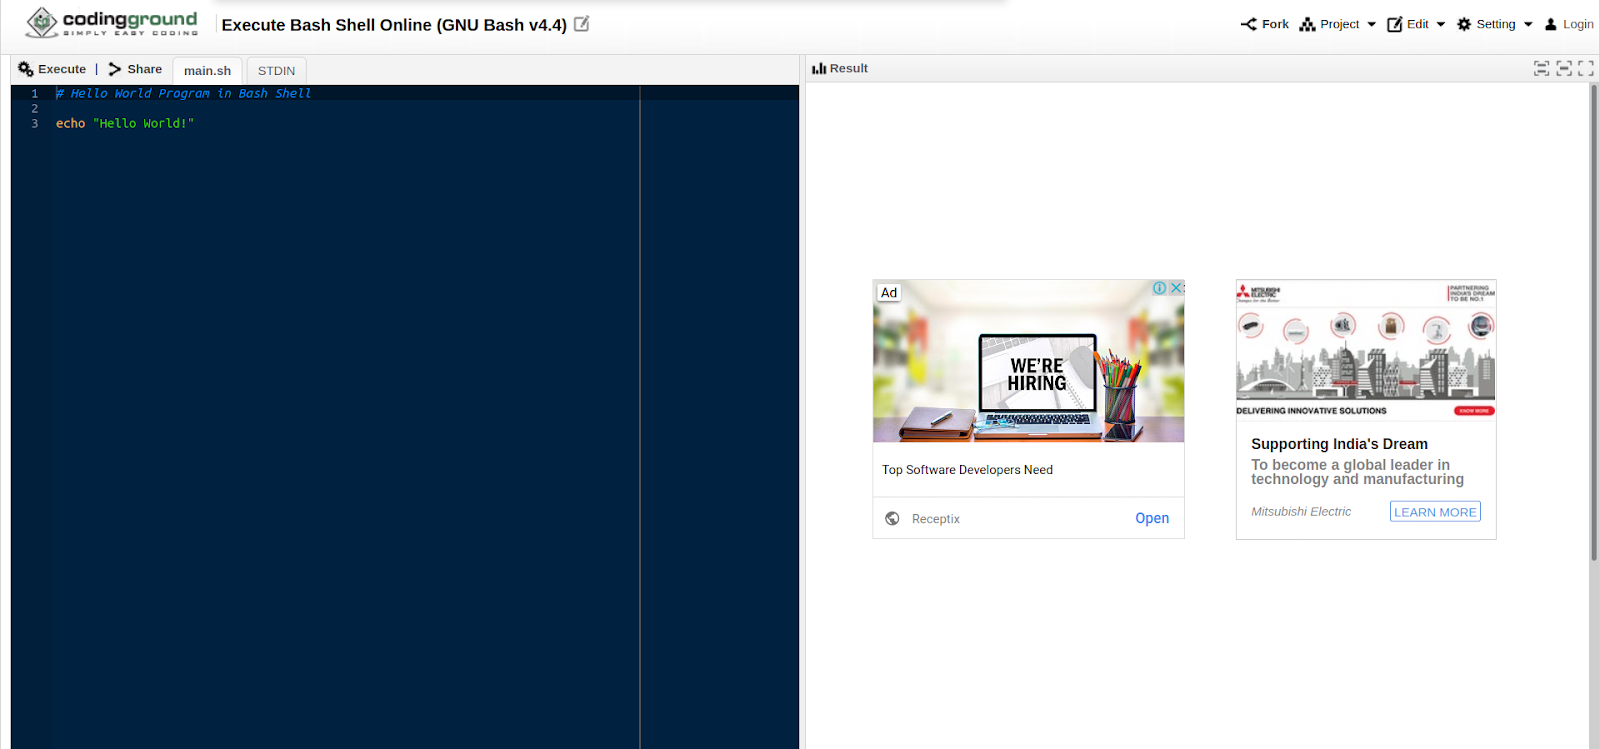The width and height of the screenshot is (1600, 749).
Task: Click the fullscreen result panel icon
Action: pyautogui.click(x=1586, y=68)
